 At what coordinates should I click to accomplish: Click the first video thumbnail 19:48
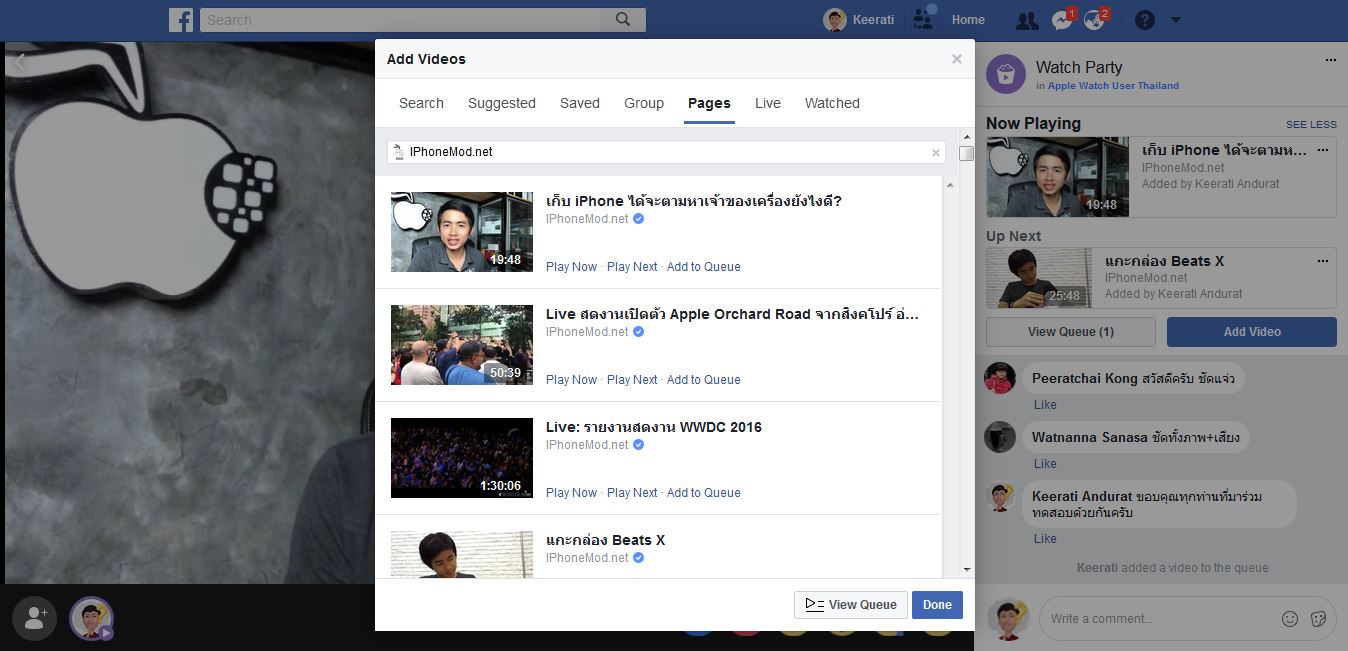tap(462, 232)
